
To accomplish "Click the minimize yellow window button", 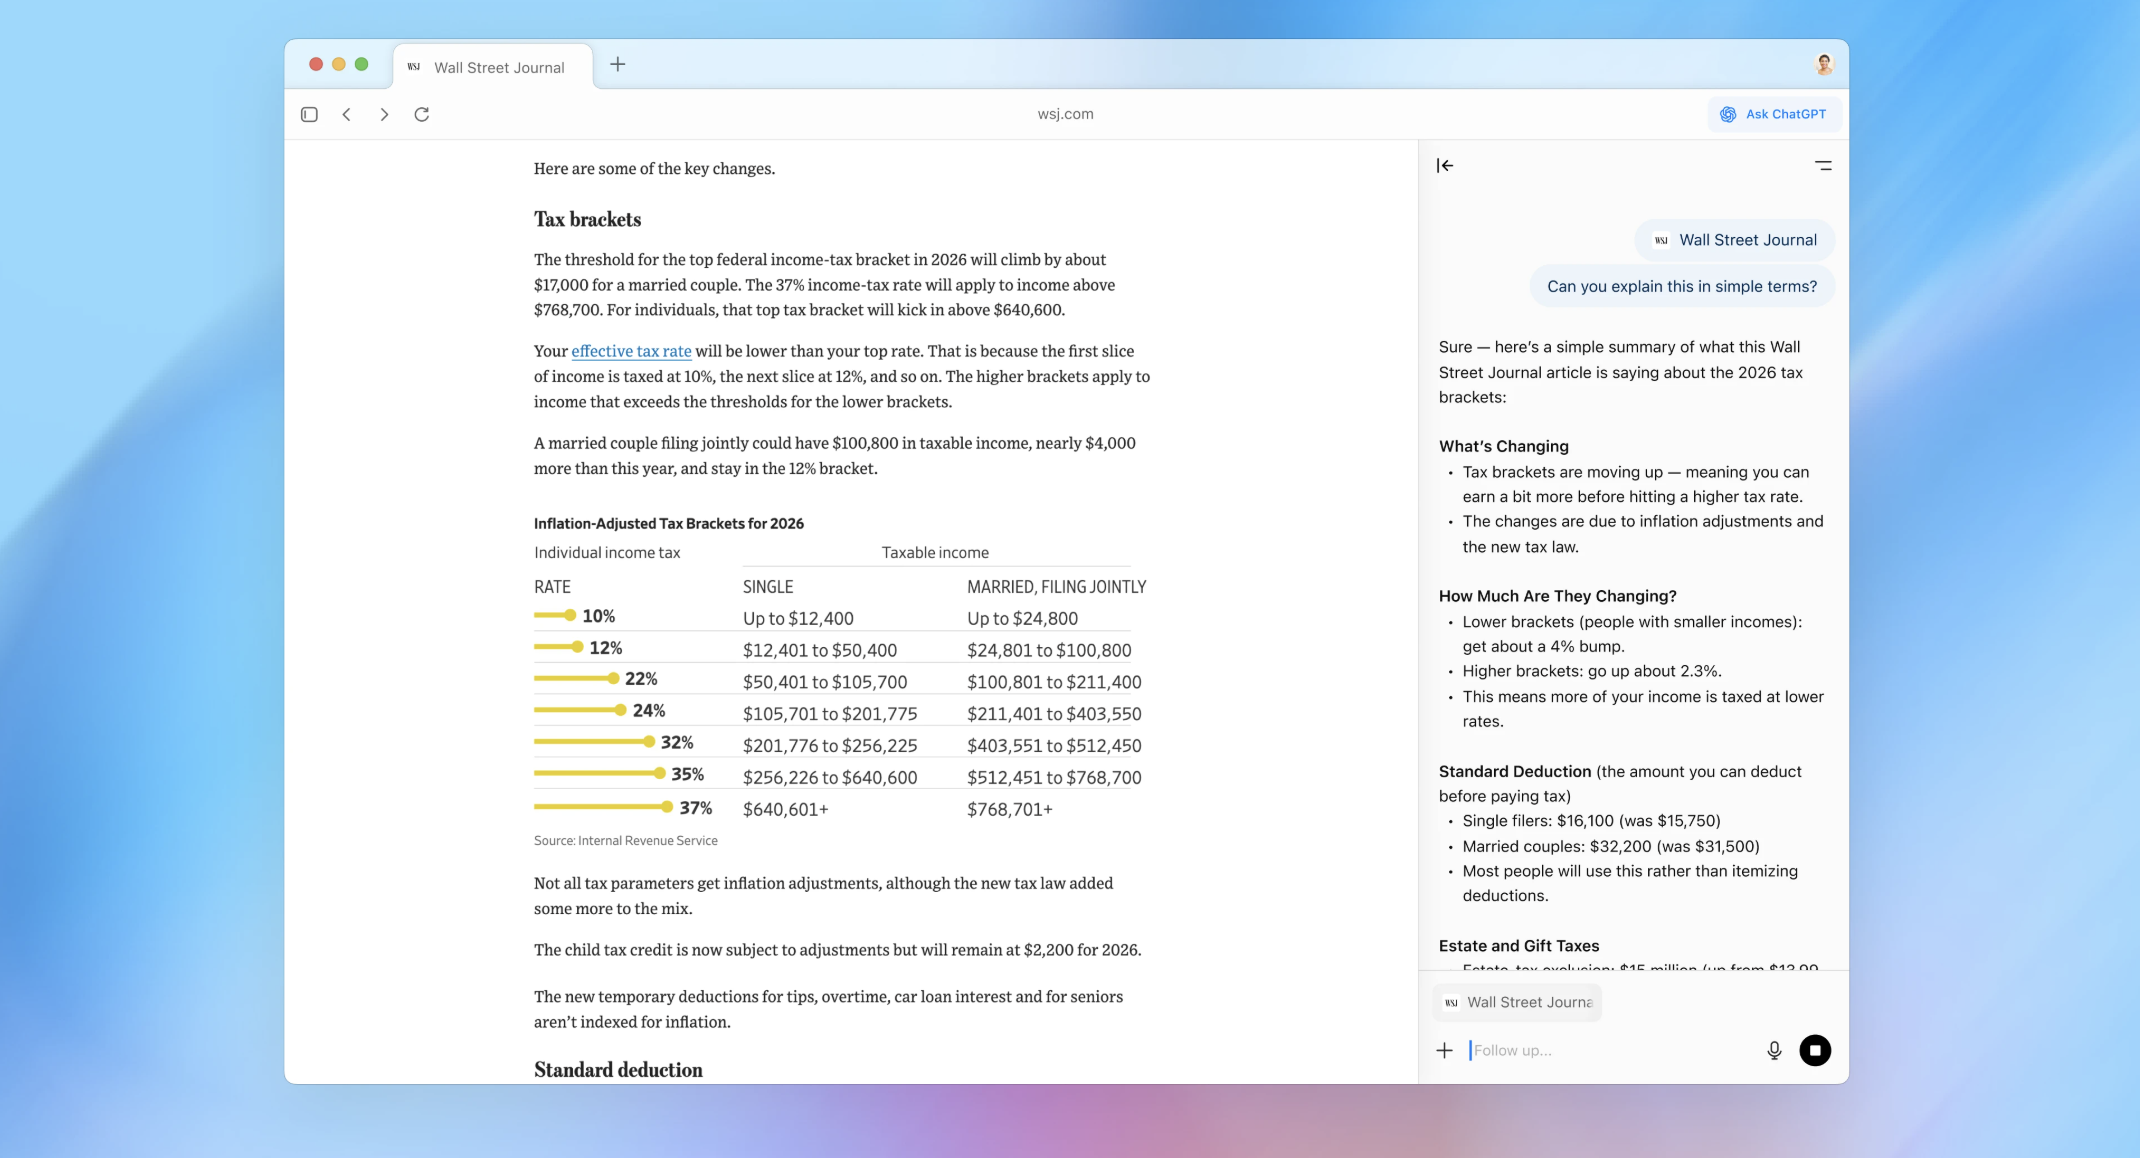I will tap(339, 64).
